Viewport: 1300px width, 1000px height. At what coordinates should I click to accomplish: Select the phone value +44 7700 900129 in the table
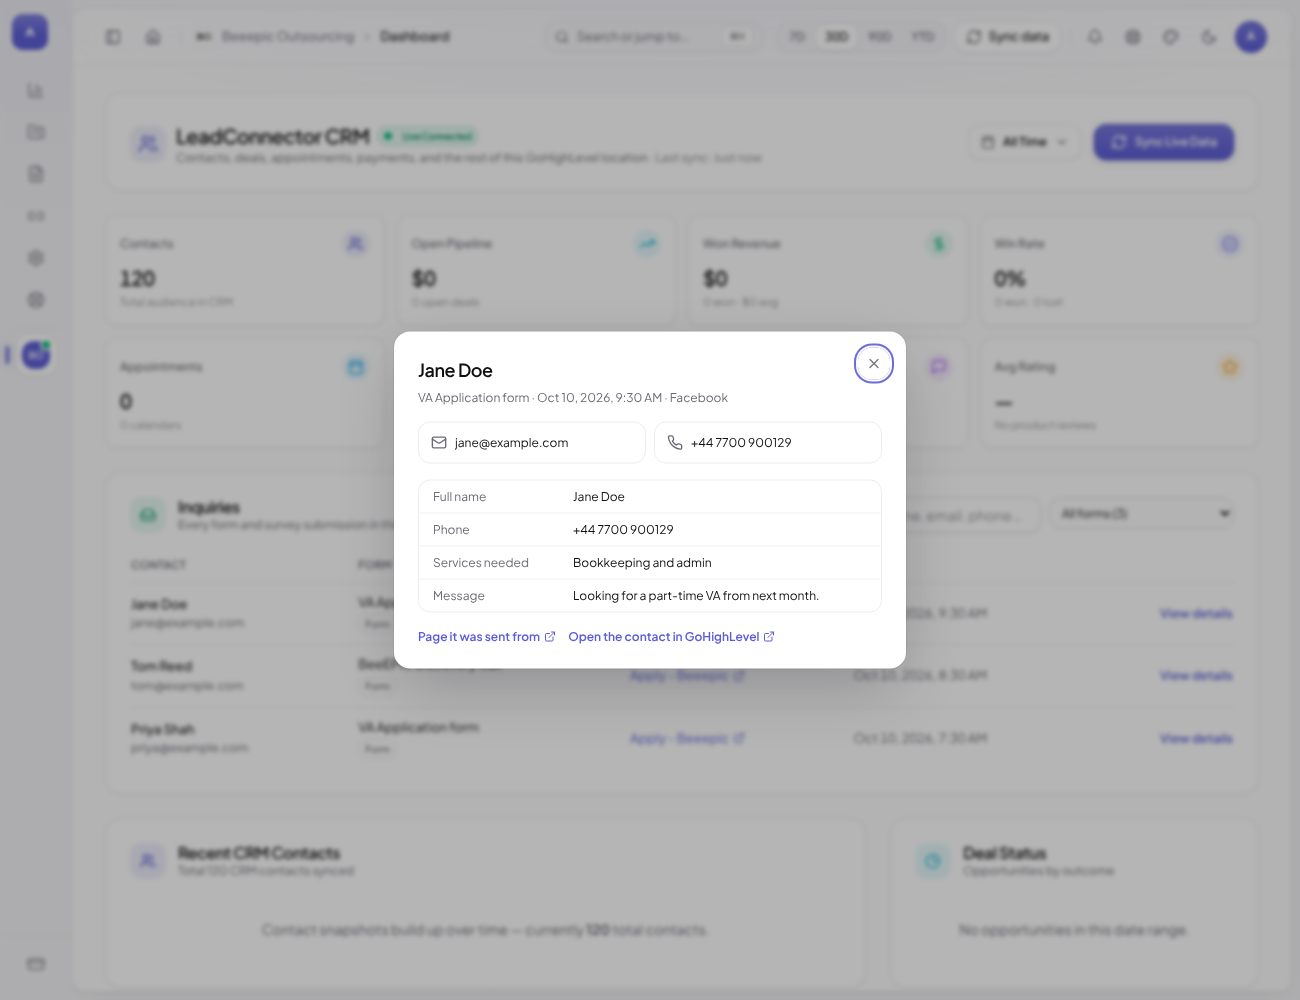623,530
